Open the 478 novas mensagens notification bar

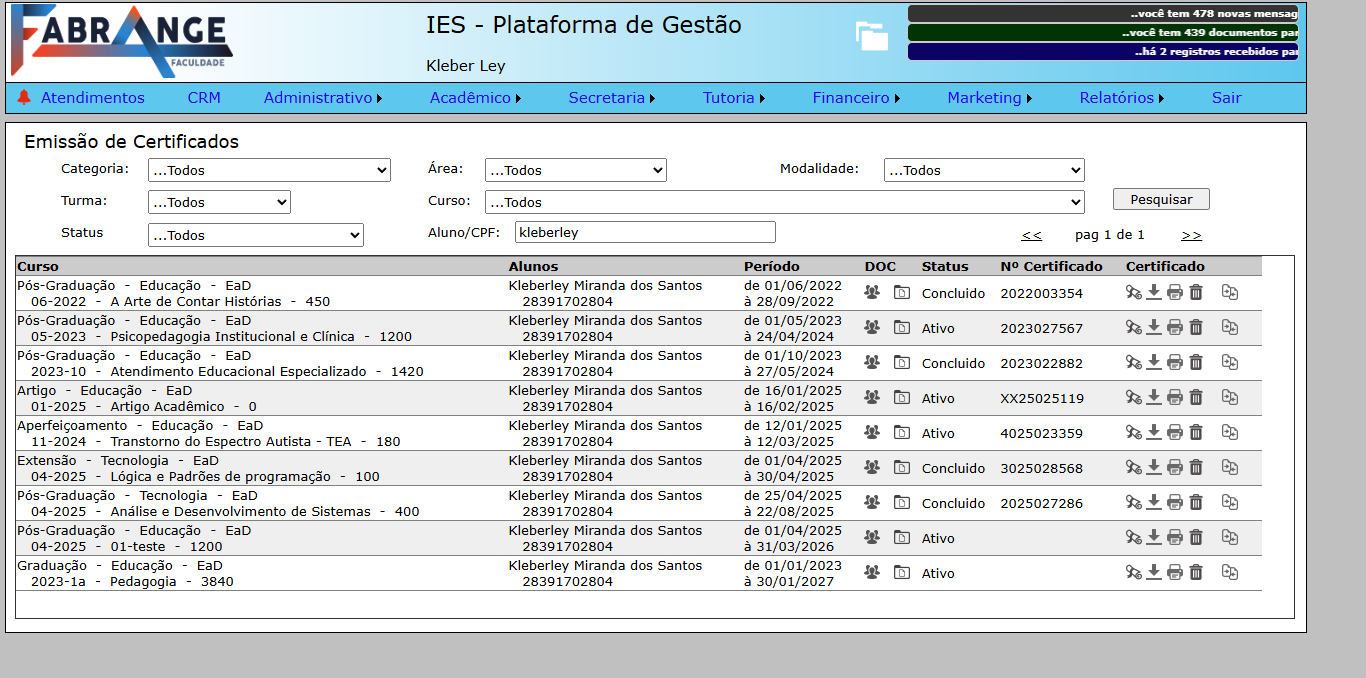[1103, 14]
